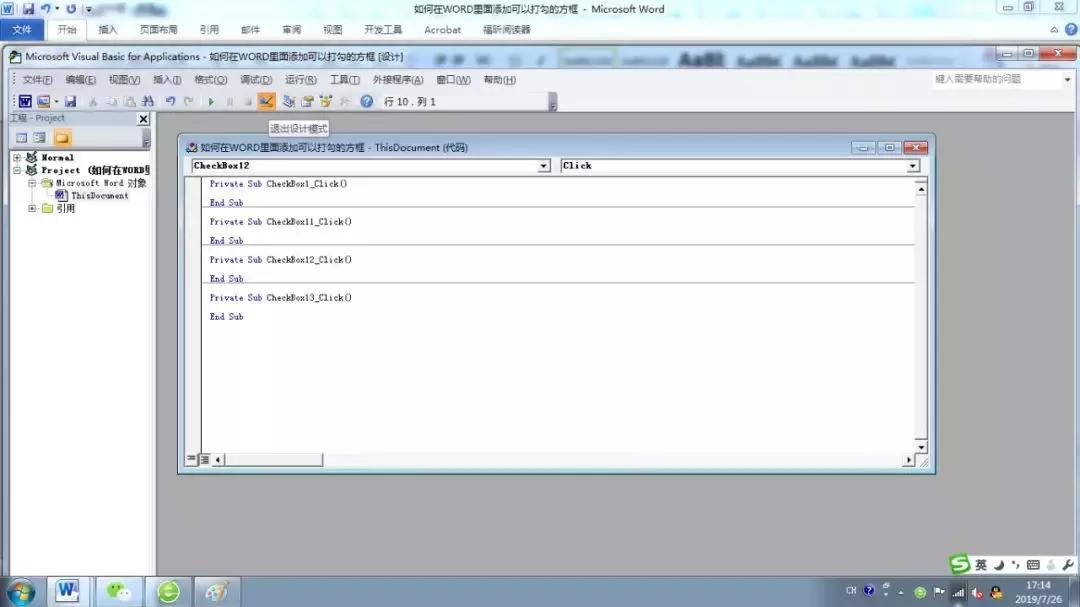Click the Undo icon in VBA toolbar
The height and width of the screenshot is (607, 1080).
click(x=170, y=100)
